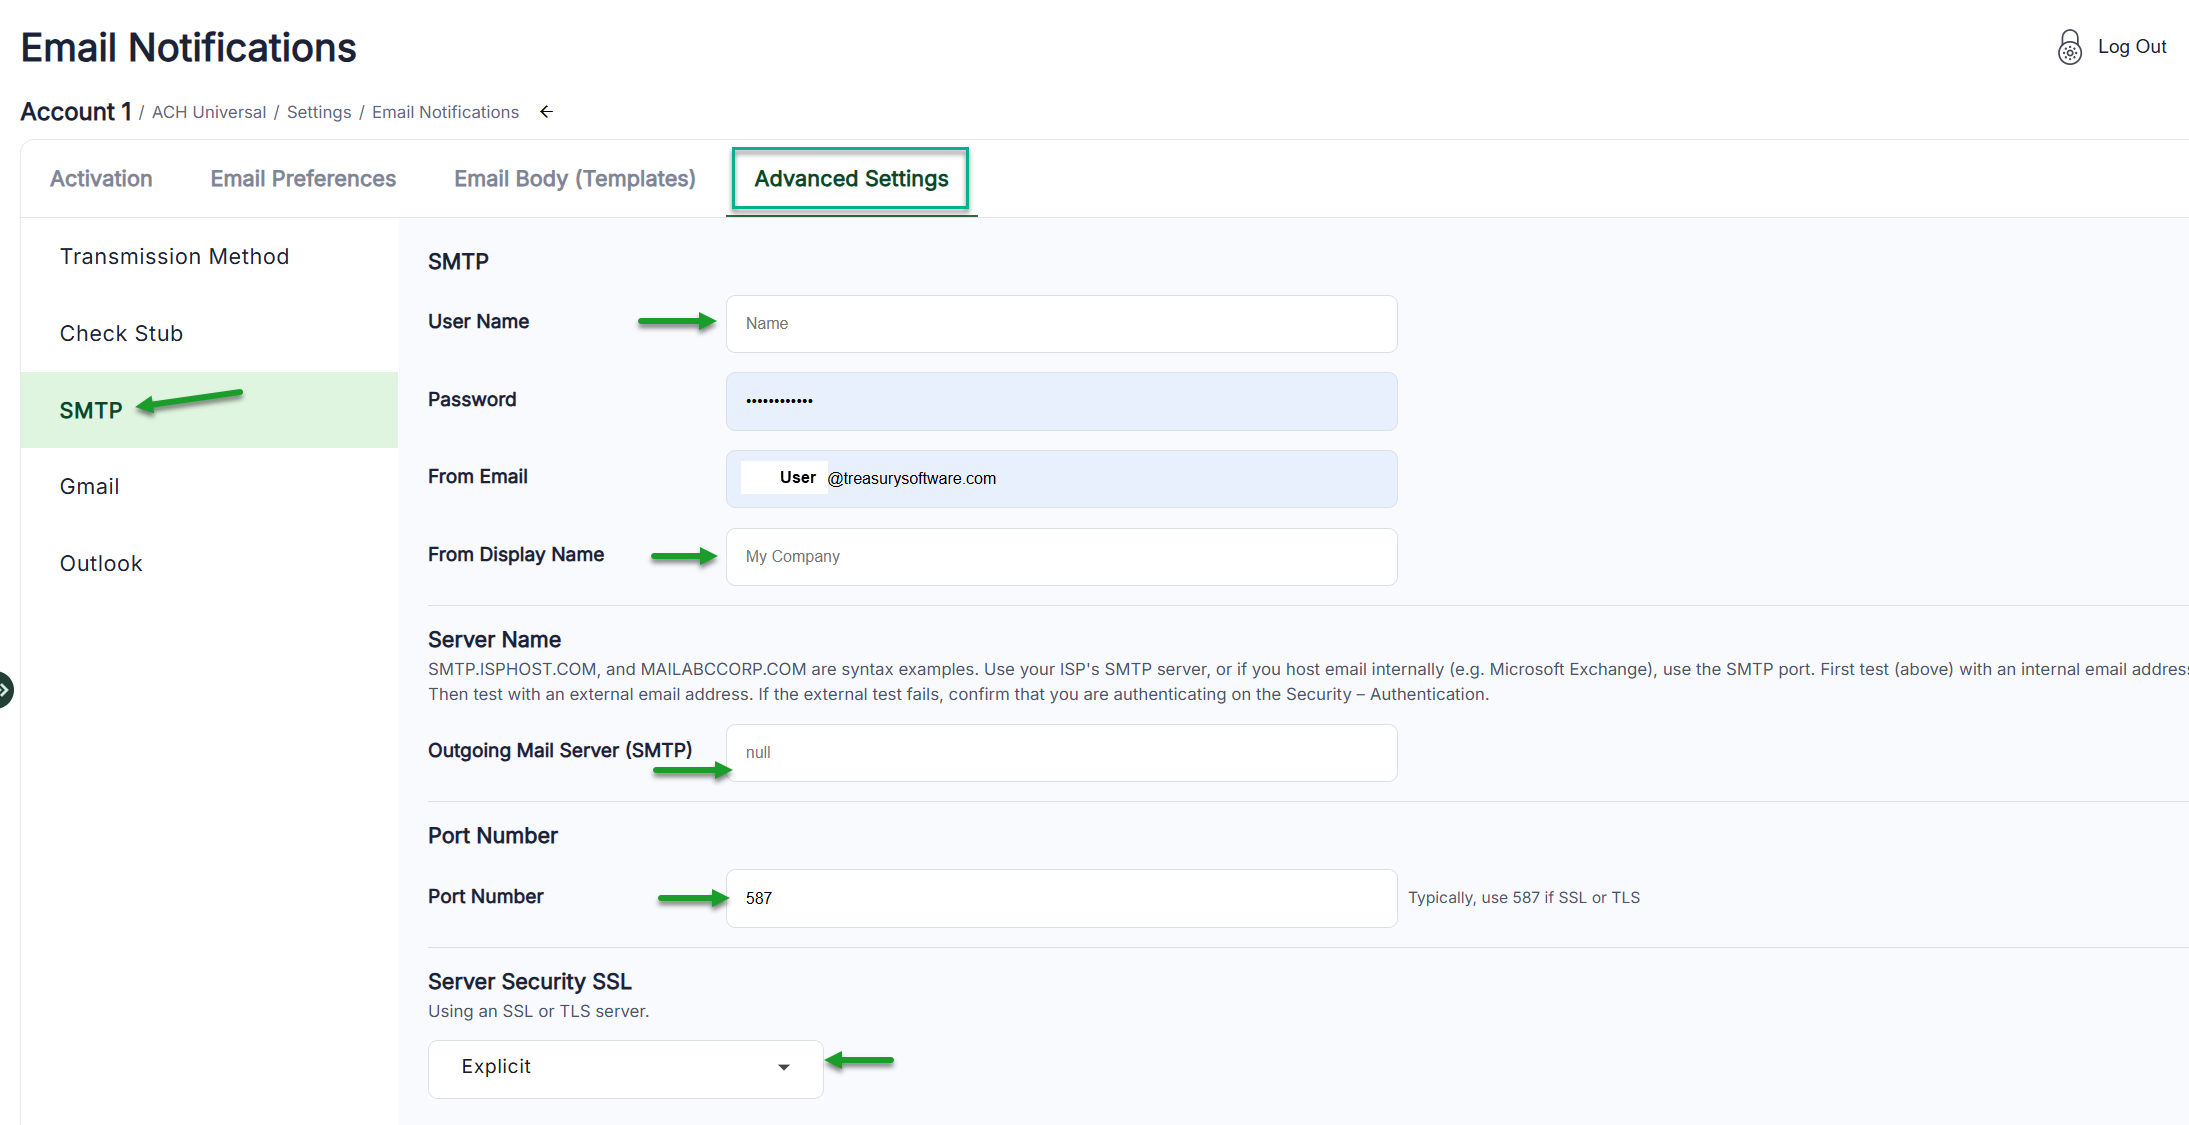Open the Server Security SSL dropdown arrow
The height and width of the screenshot is (1125, 2189).
pyautogui.click(x=783, y=1068)
